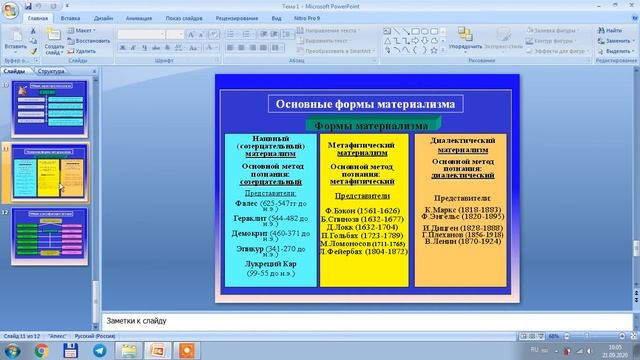The image size is (640, 360).
Task: Select the arrow line shape in gallery
Action: pyautogui.click(x=406, y=31)
